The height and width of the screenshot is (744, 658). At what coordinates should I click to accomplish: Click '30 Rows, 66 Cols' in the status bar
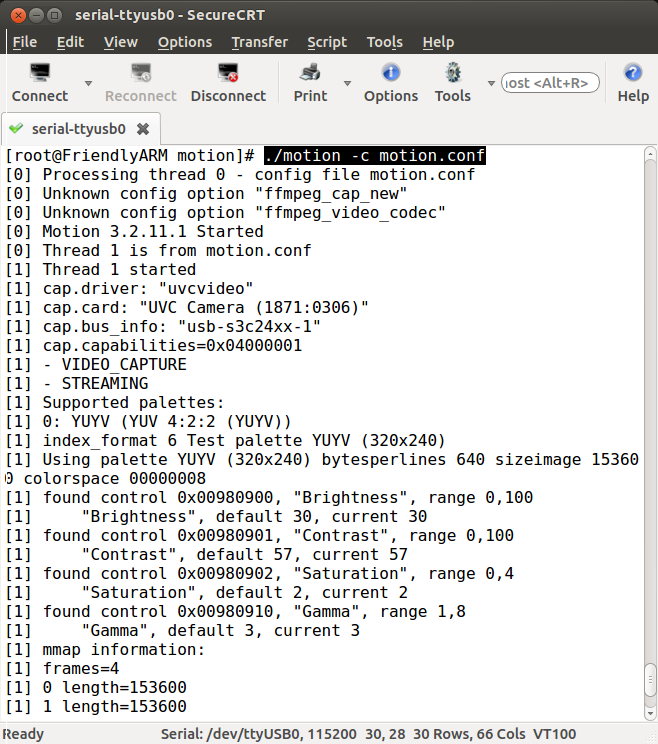469,734
